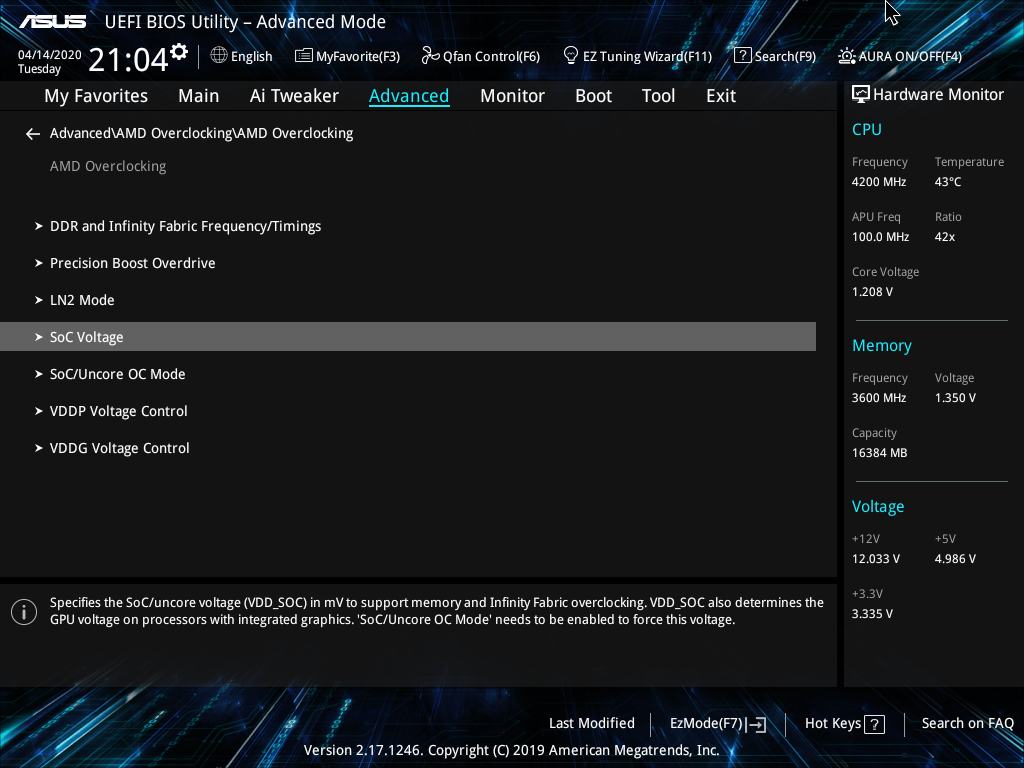Click the EZ Tuning Wizard bulb icon

(x=571, y=56)
